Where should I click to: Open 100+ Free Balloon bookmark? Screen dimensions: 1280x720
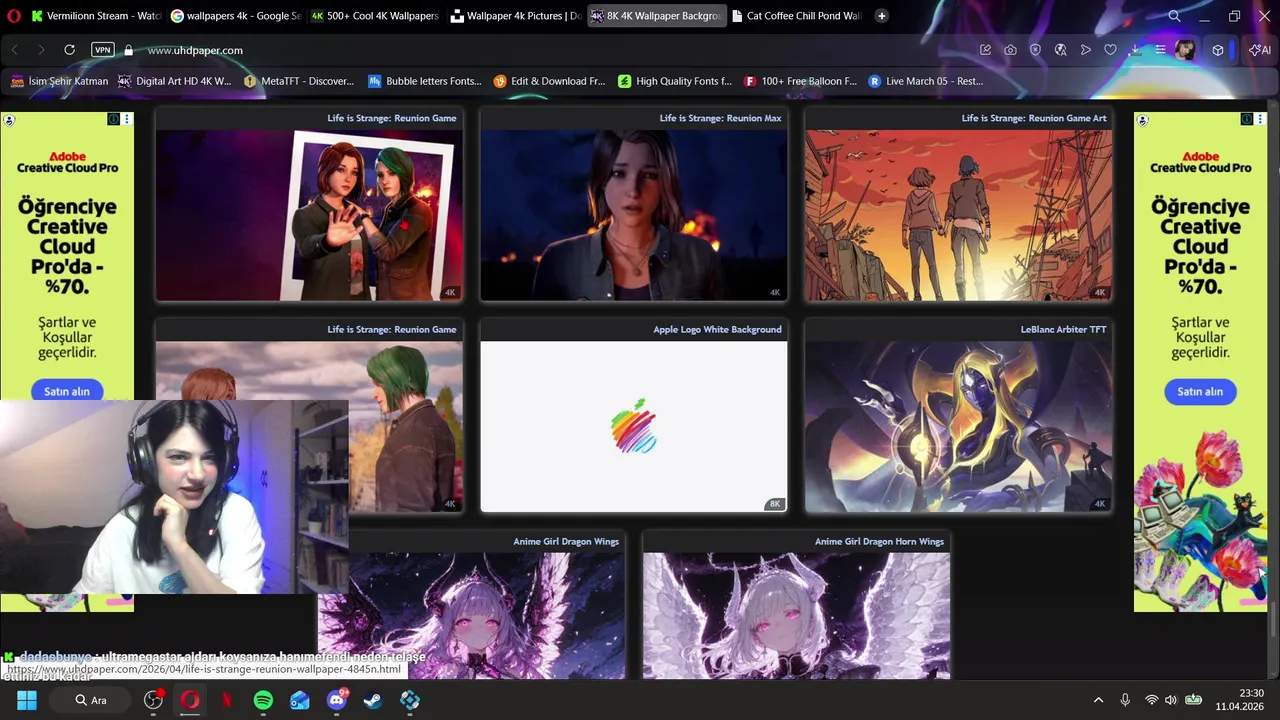[x=800, y=81]
